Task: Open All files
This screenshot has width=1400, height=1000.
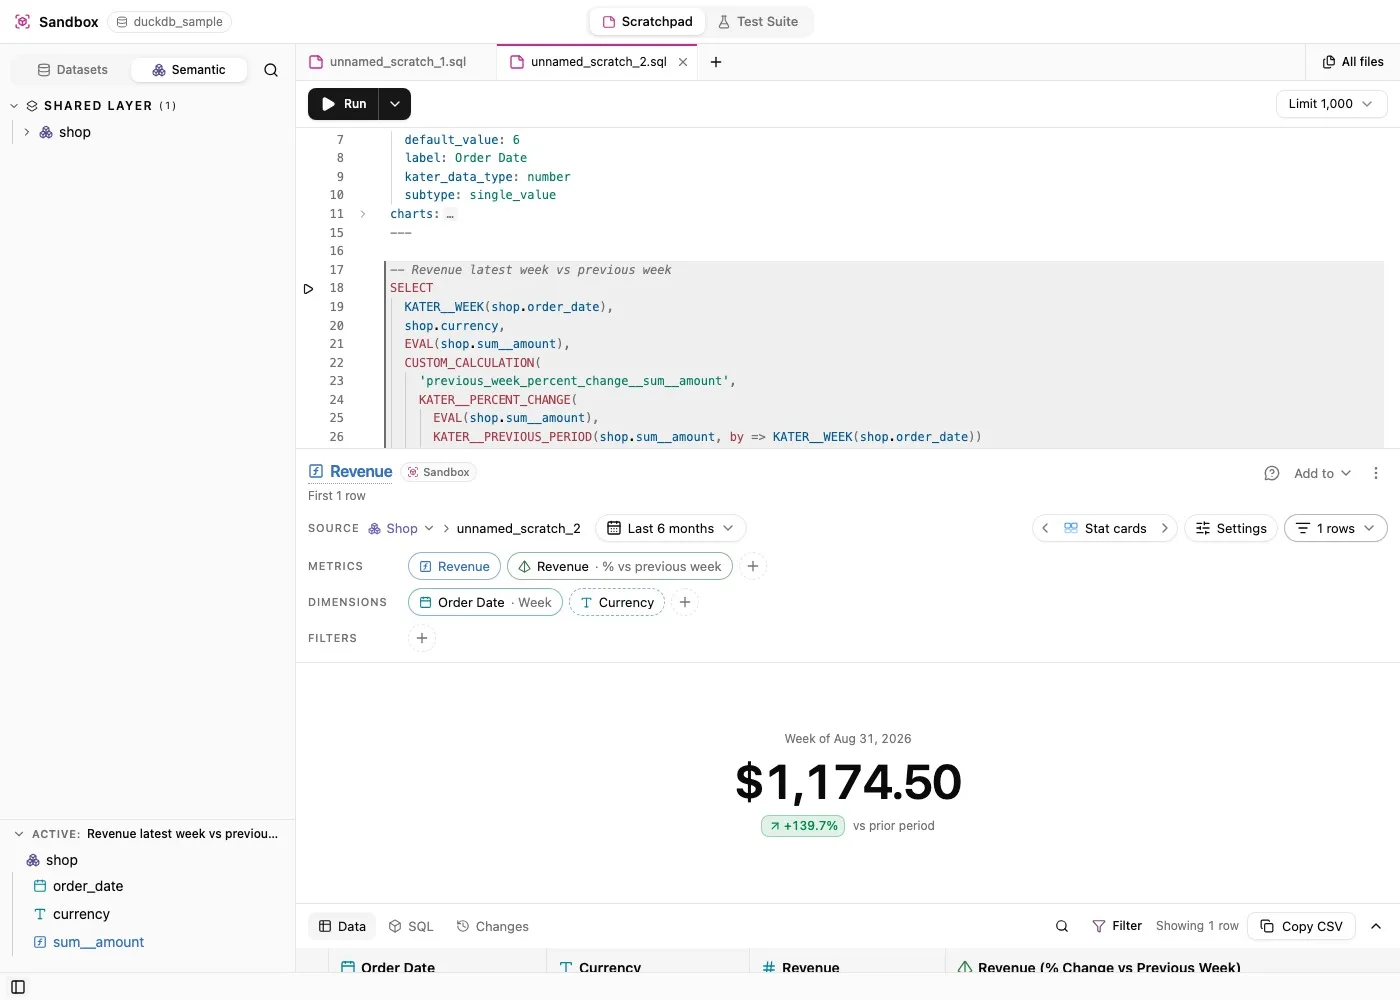Action: pos(1353,62)
